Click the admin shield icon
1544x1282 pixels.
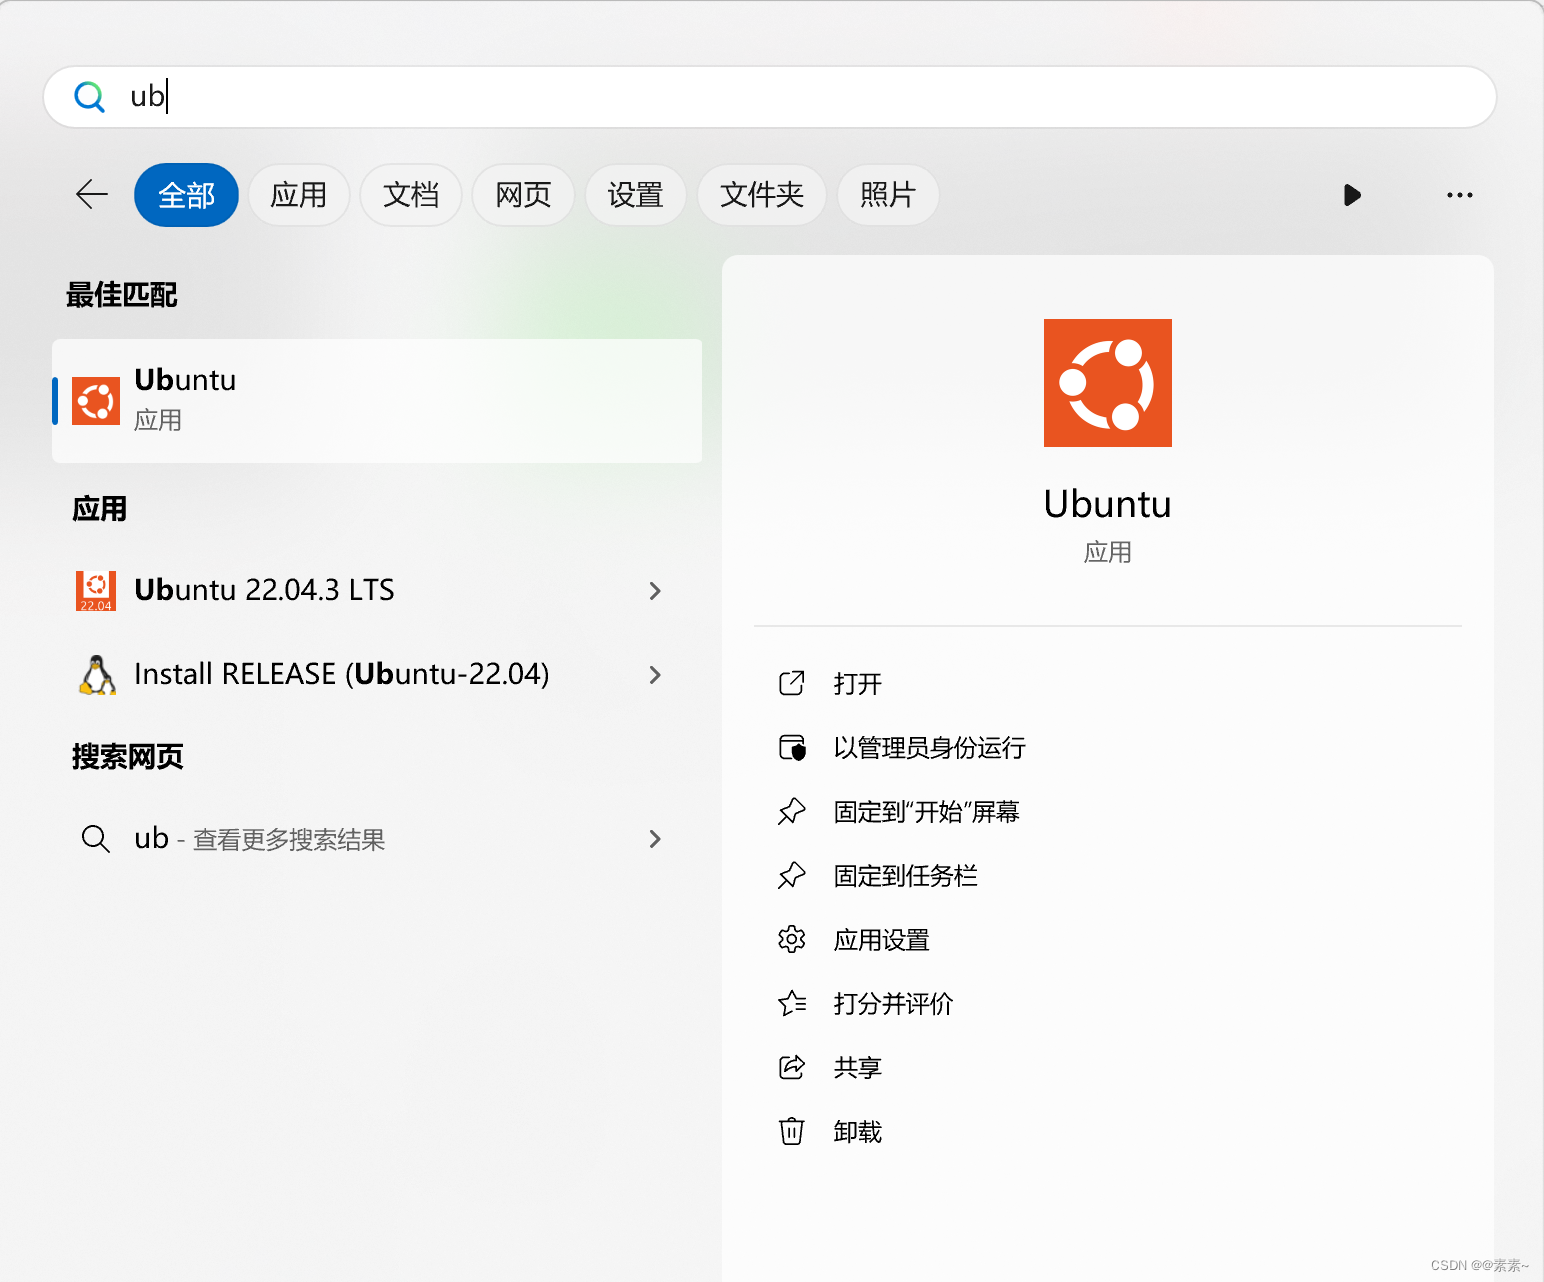click(x=792, y=747)
